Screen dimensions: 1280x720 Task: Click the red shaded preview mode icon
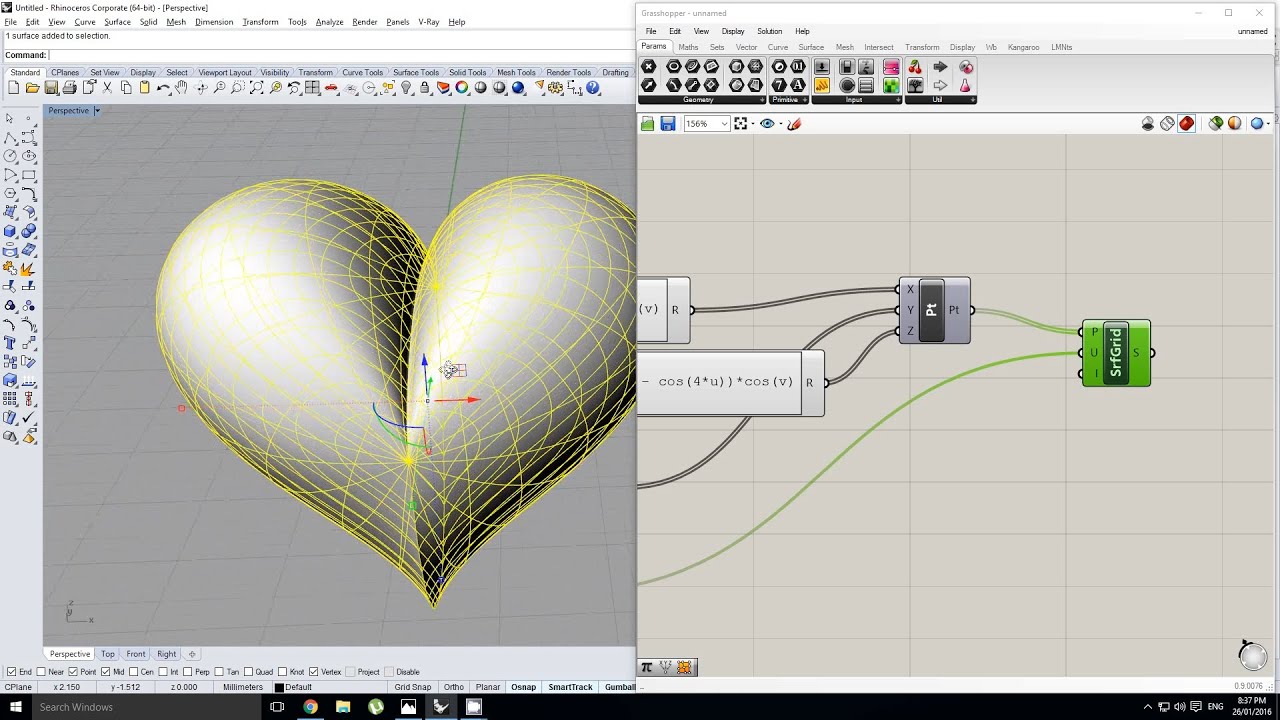[x=1186, y=124]
